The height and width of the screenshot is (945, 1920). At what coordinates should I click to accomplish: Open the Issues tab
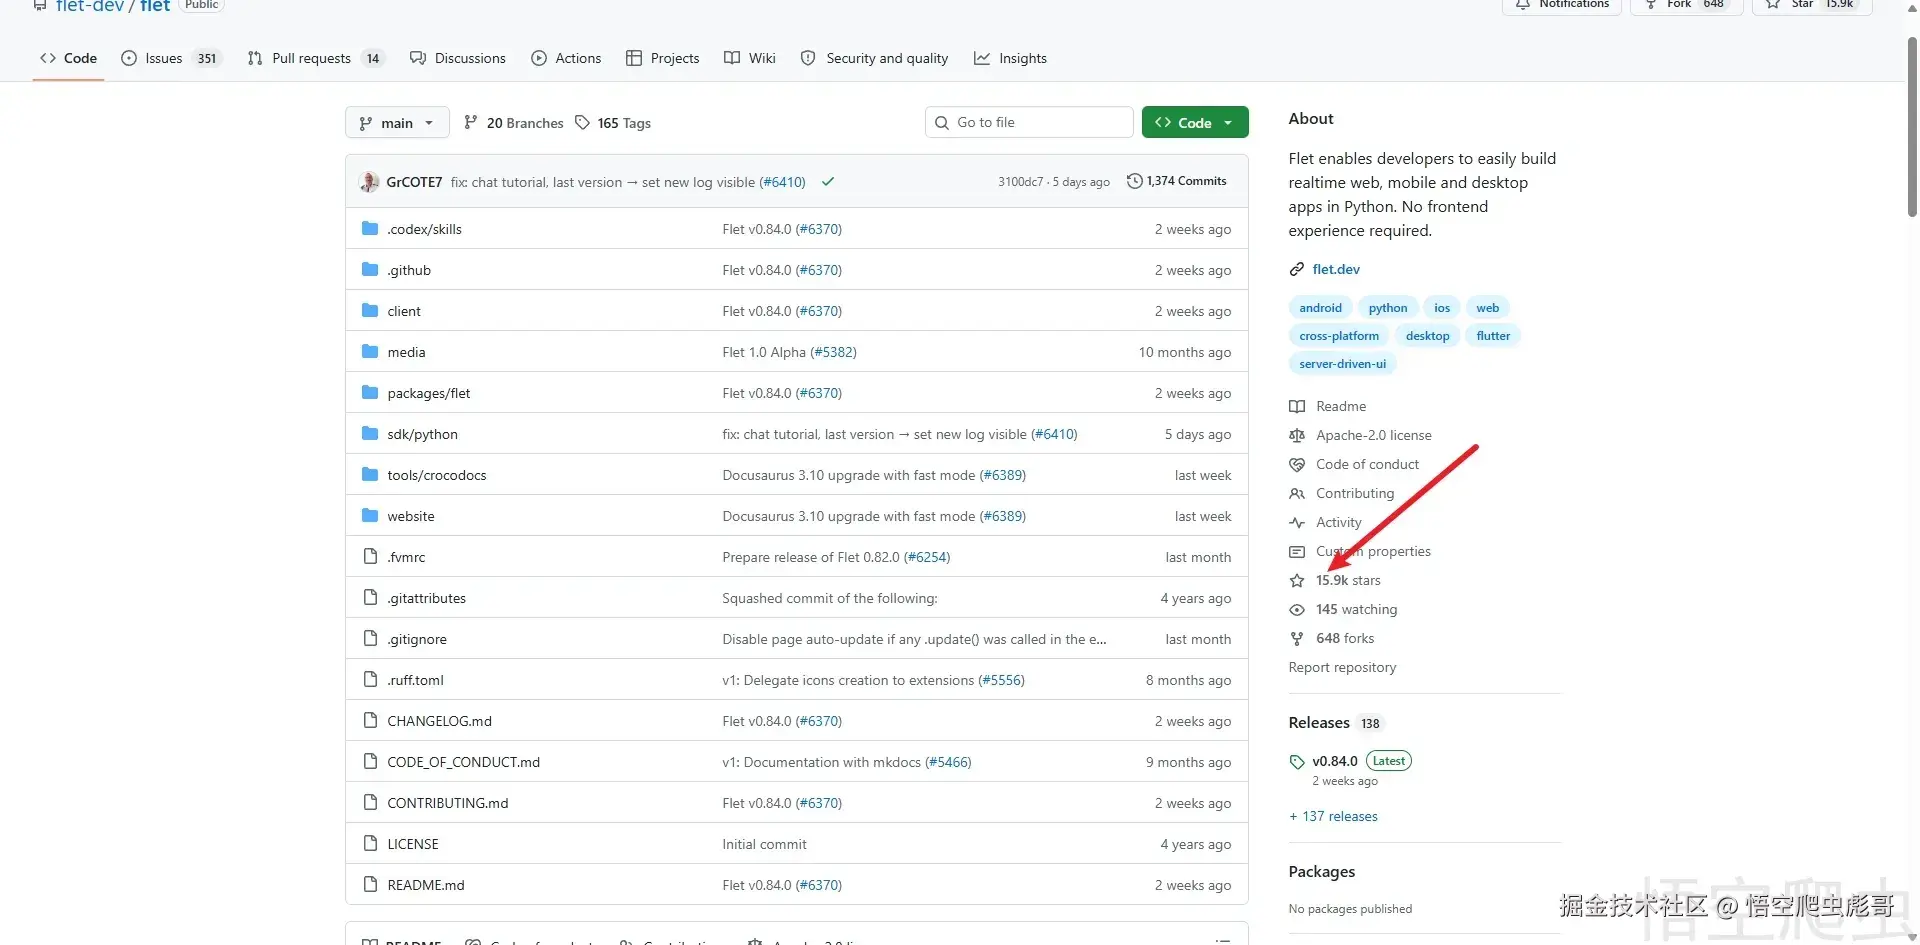(x=171, y=58)
